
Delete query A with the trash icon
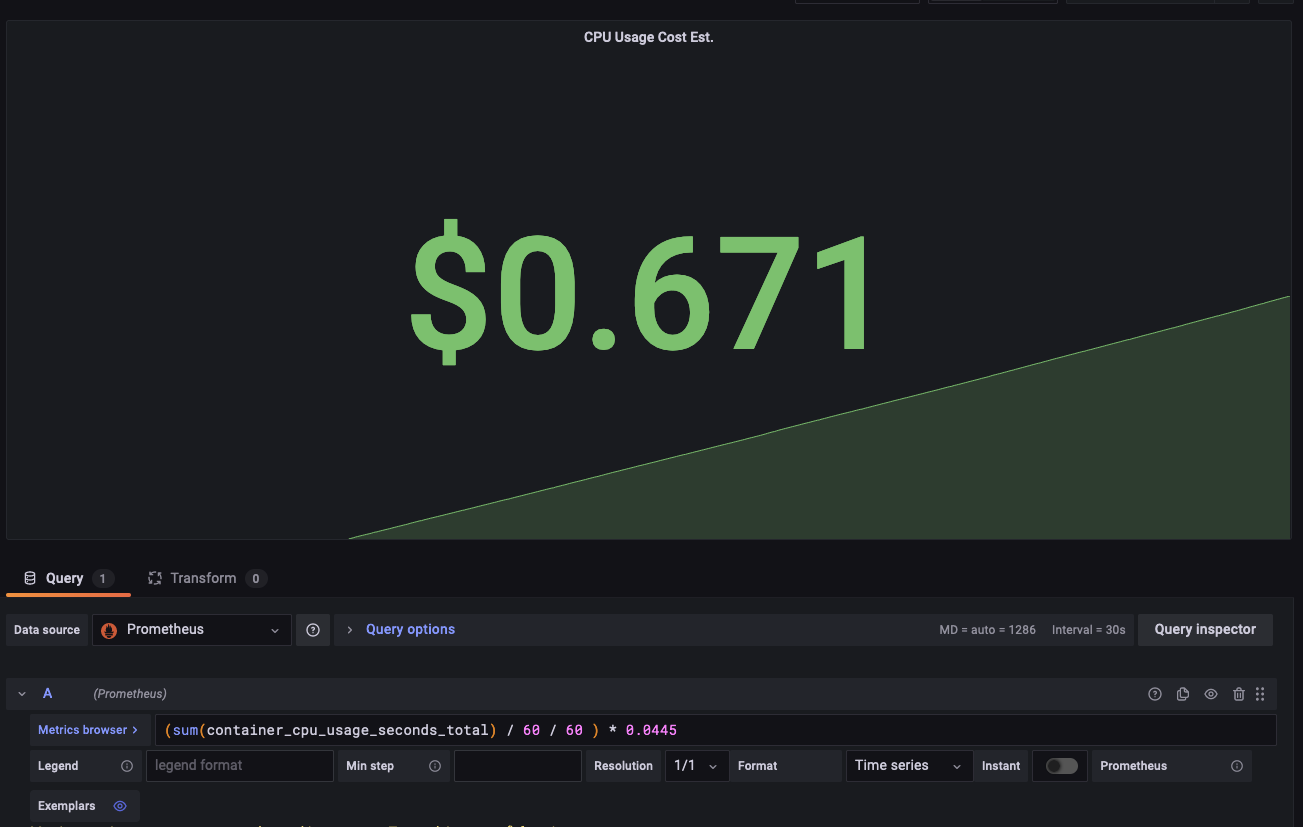click(x=1238, y=693)
